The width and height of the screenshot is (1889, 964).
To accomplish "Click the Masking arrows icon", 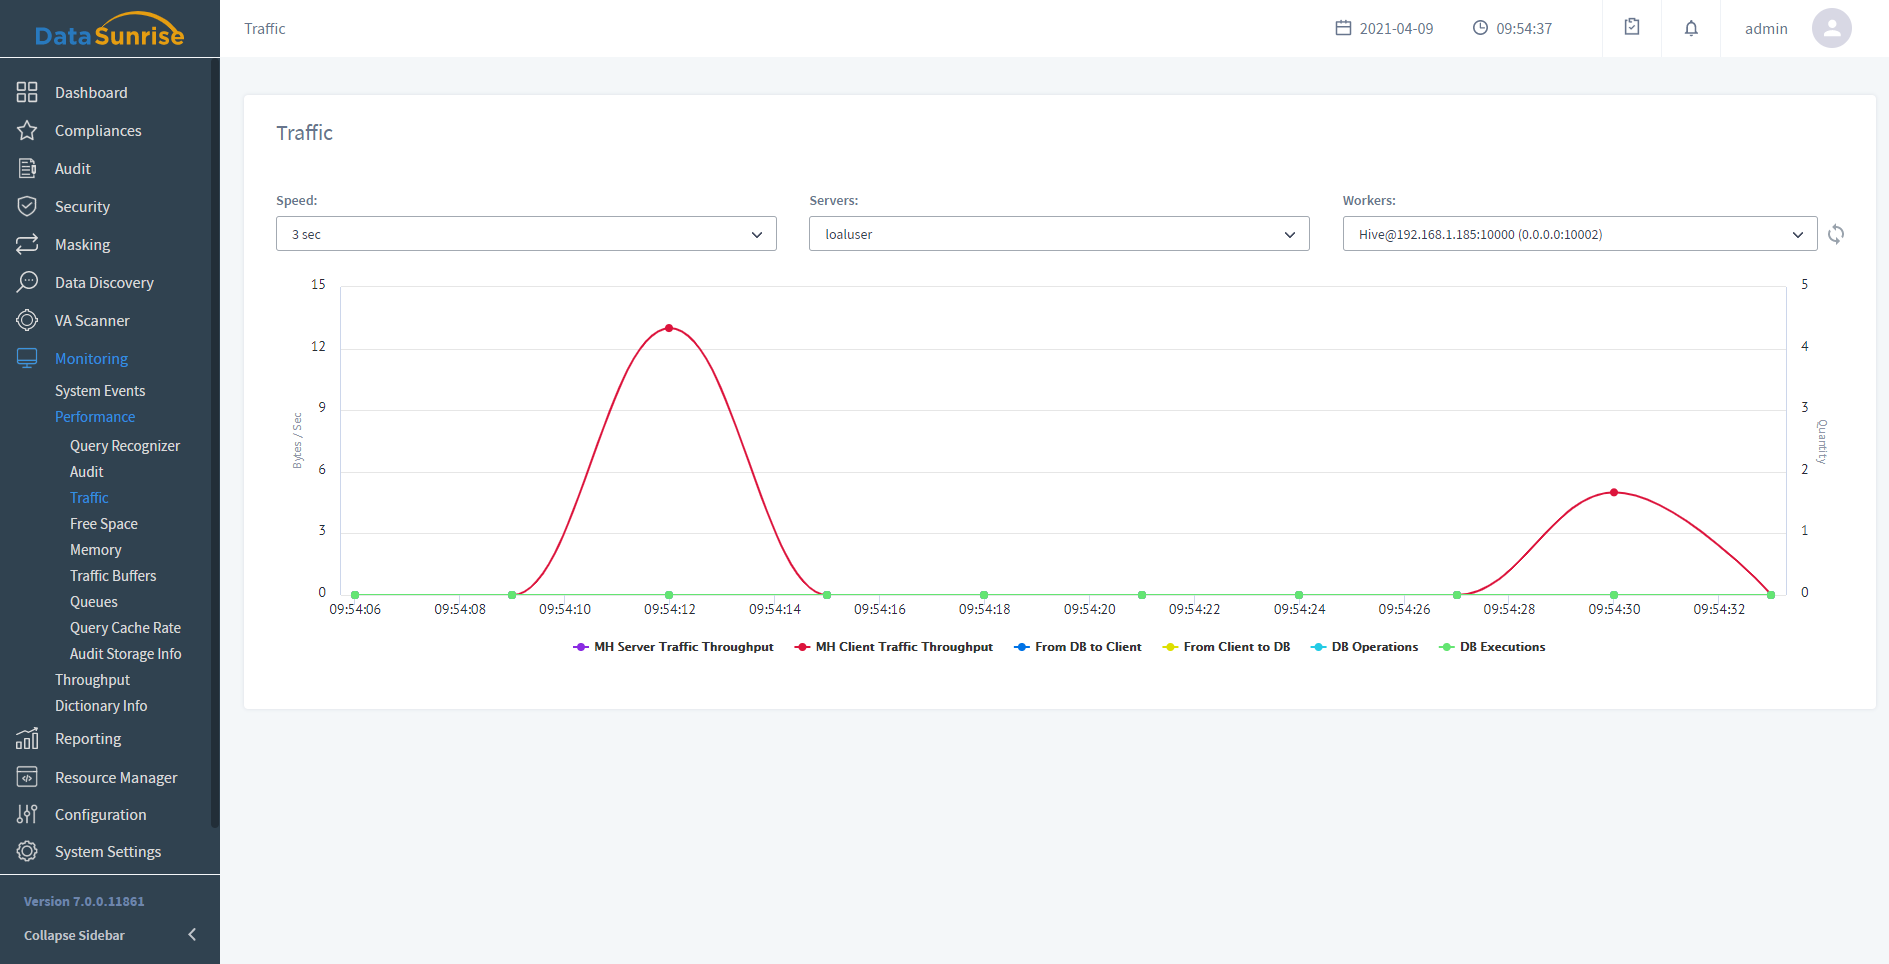I will pyautogui.click(x=27, y=245).
